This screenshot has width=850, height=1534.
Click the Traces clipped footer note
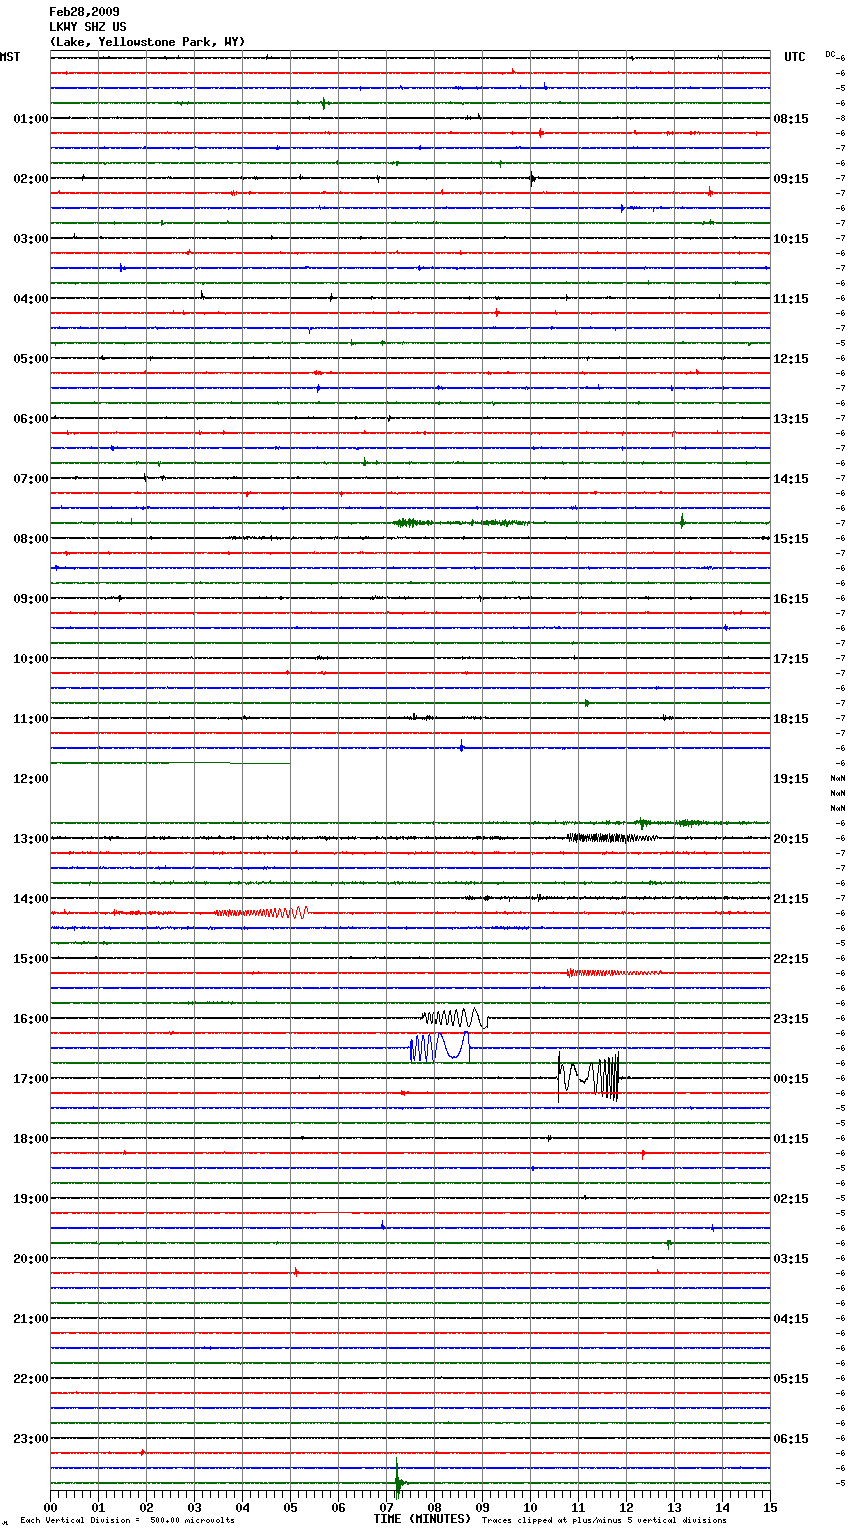pyautogui.click(x=604, y=1520)
